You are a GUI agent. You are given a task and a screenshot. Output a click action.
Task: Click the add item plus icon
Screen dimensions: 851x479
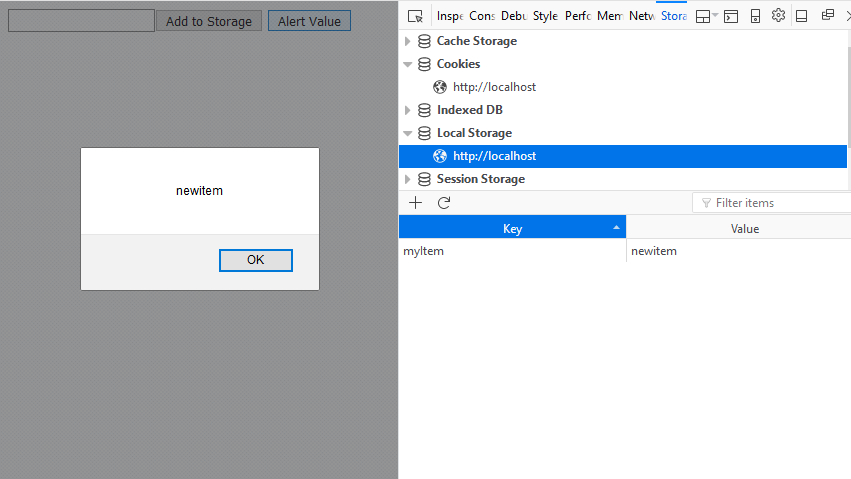(x=415, y=203)
